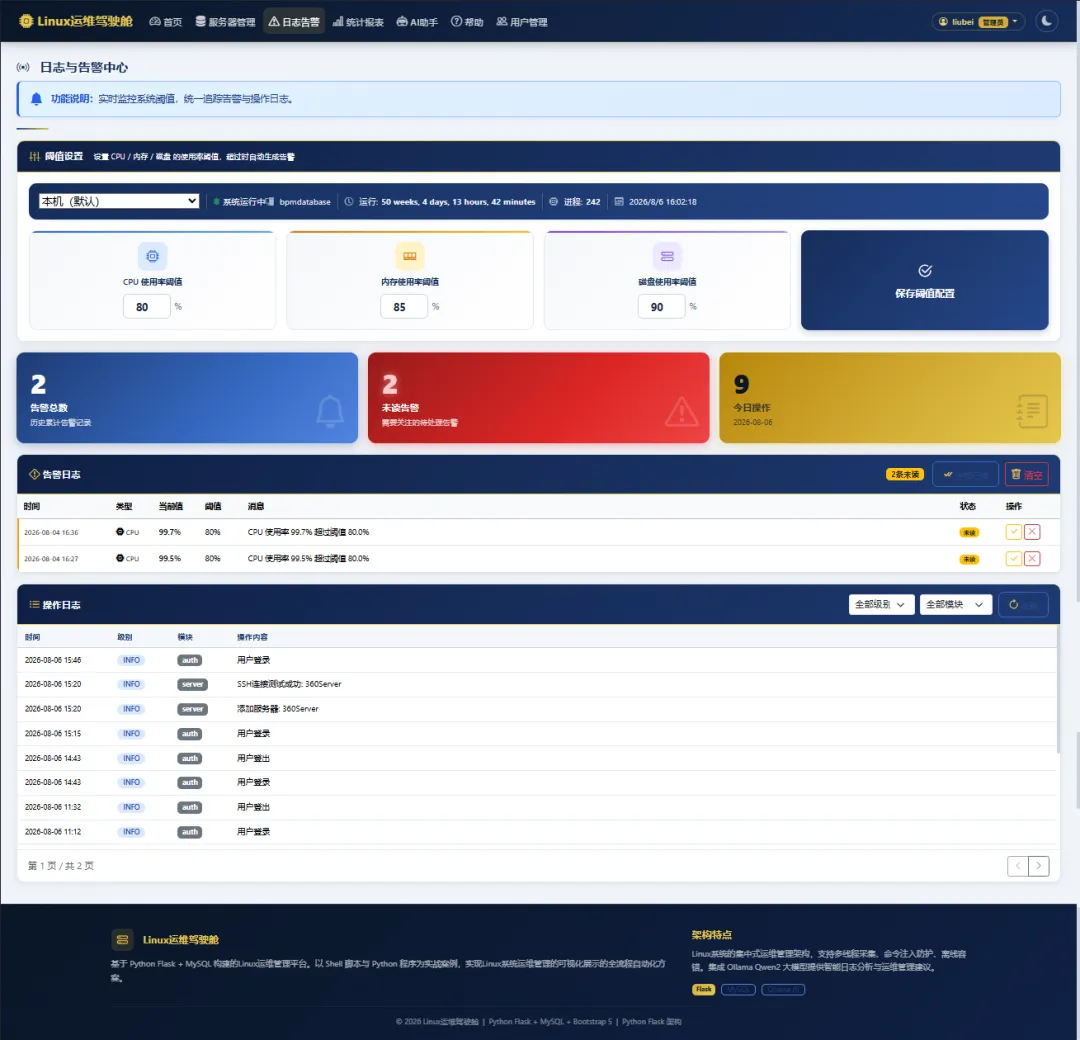This screenshot has height=1040, width=1080.
Task: Click the Flask tag in the footer
Action: (703, 989)
